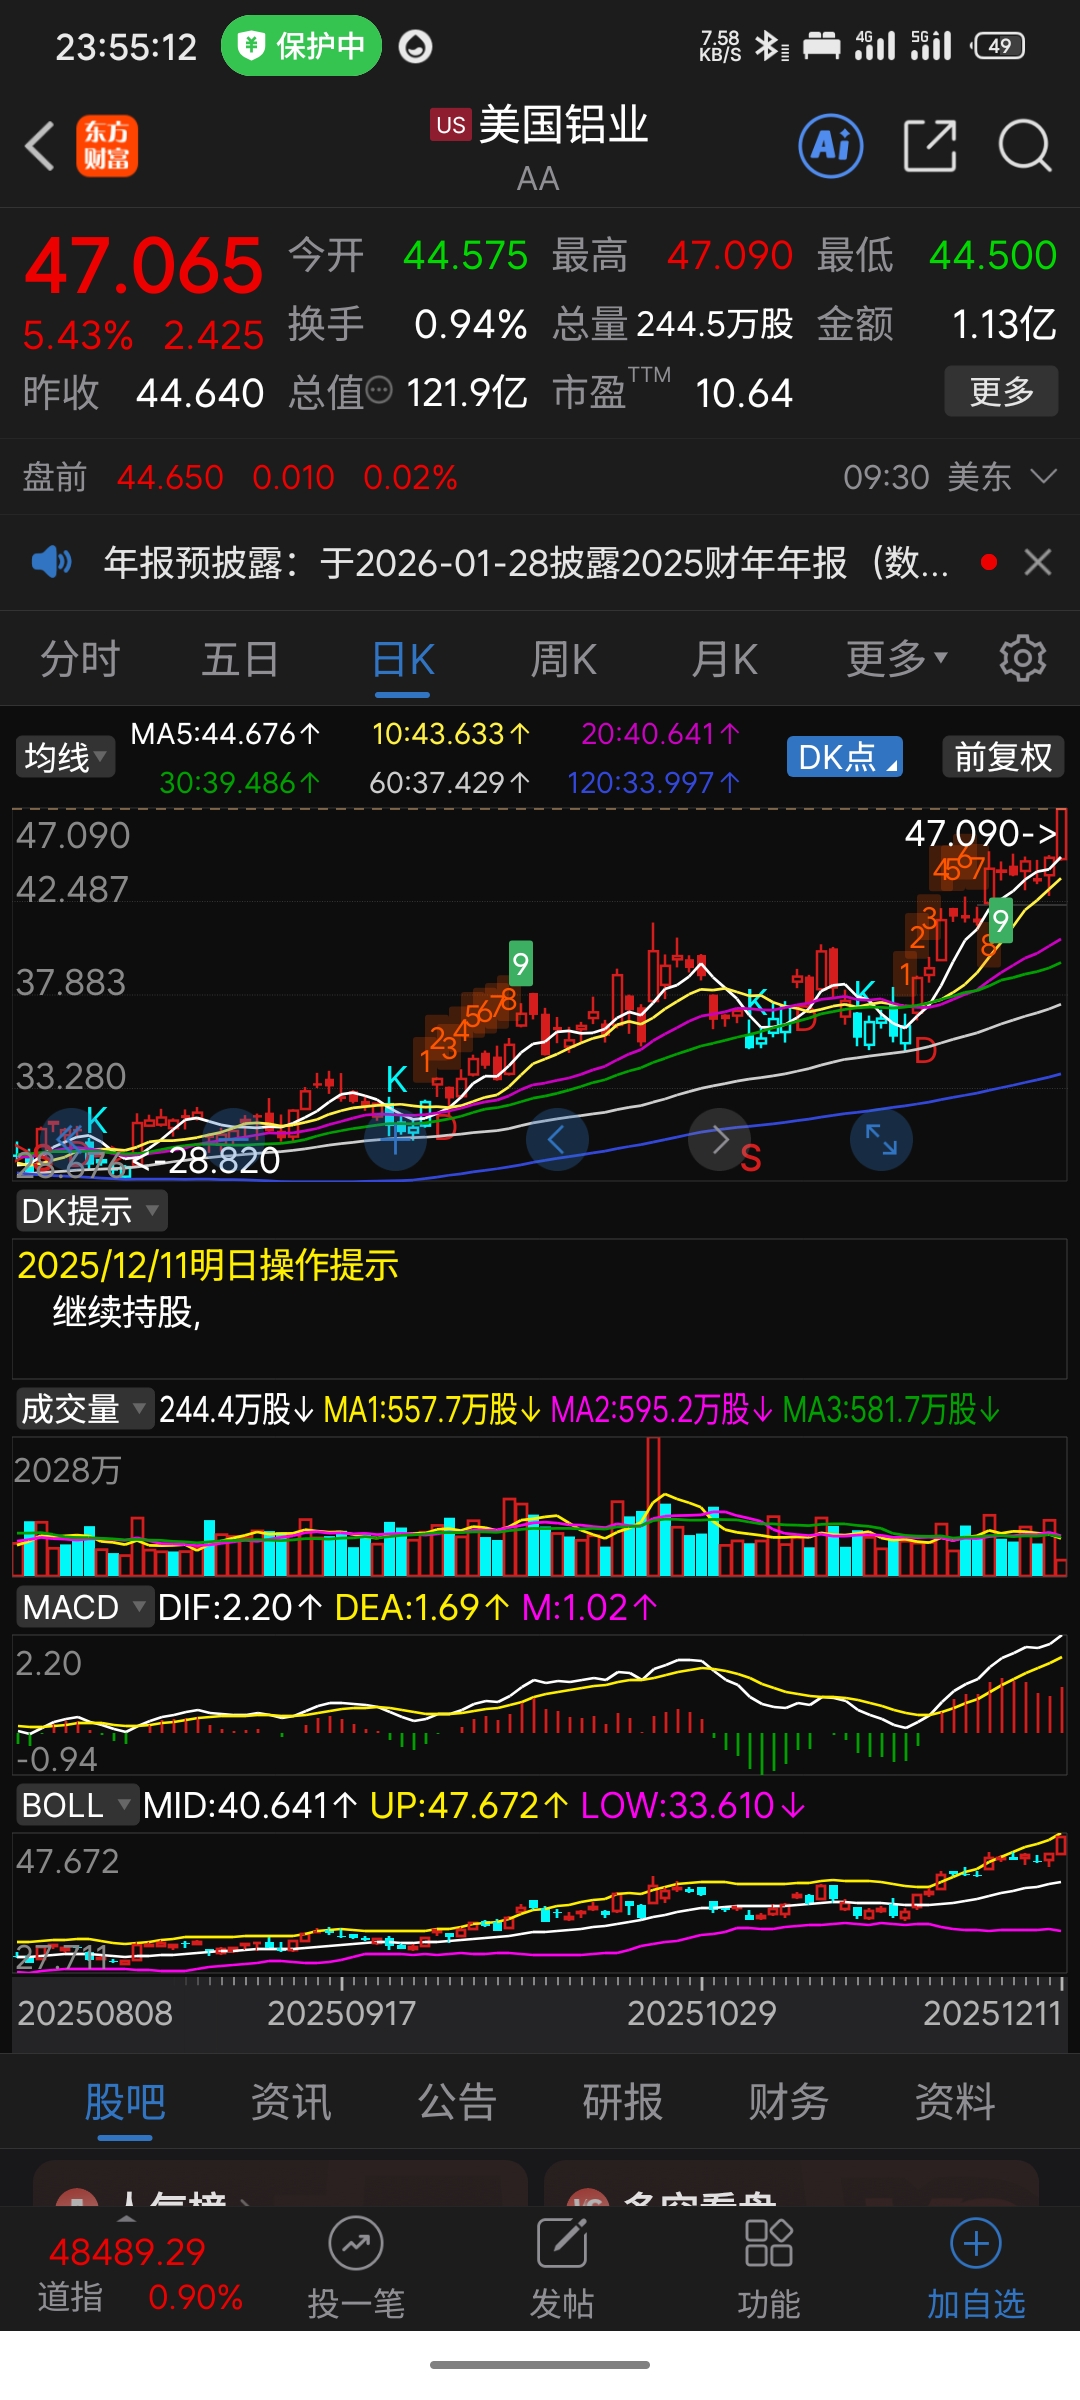
Task: Switch to the 分时 chart tab
Action: [80, 659]
